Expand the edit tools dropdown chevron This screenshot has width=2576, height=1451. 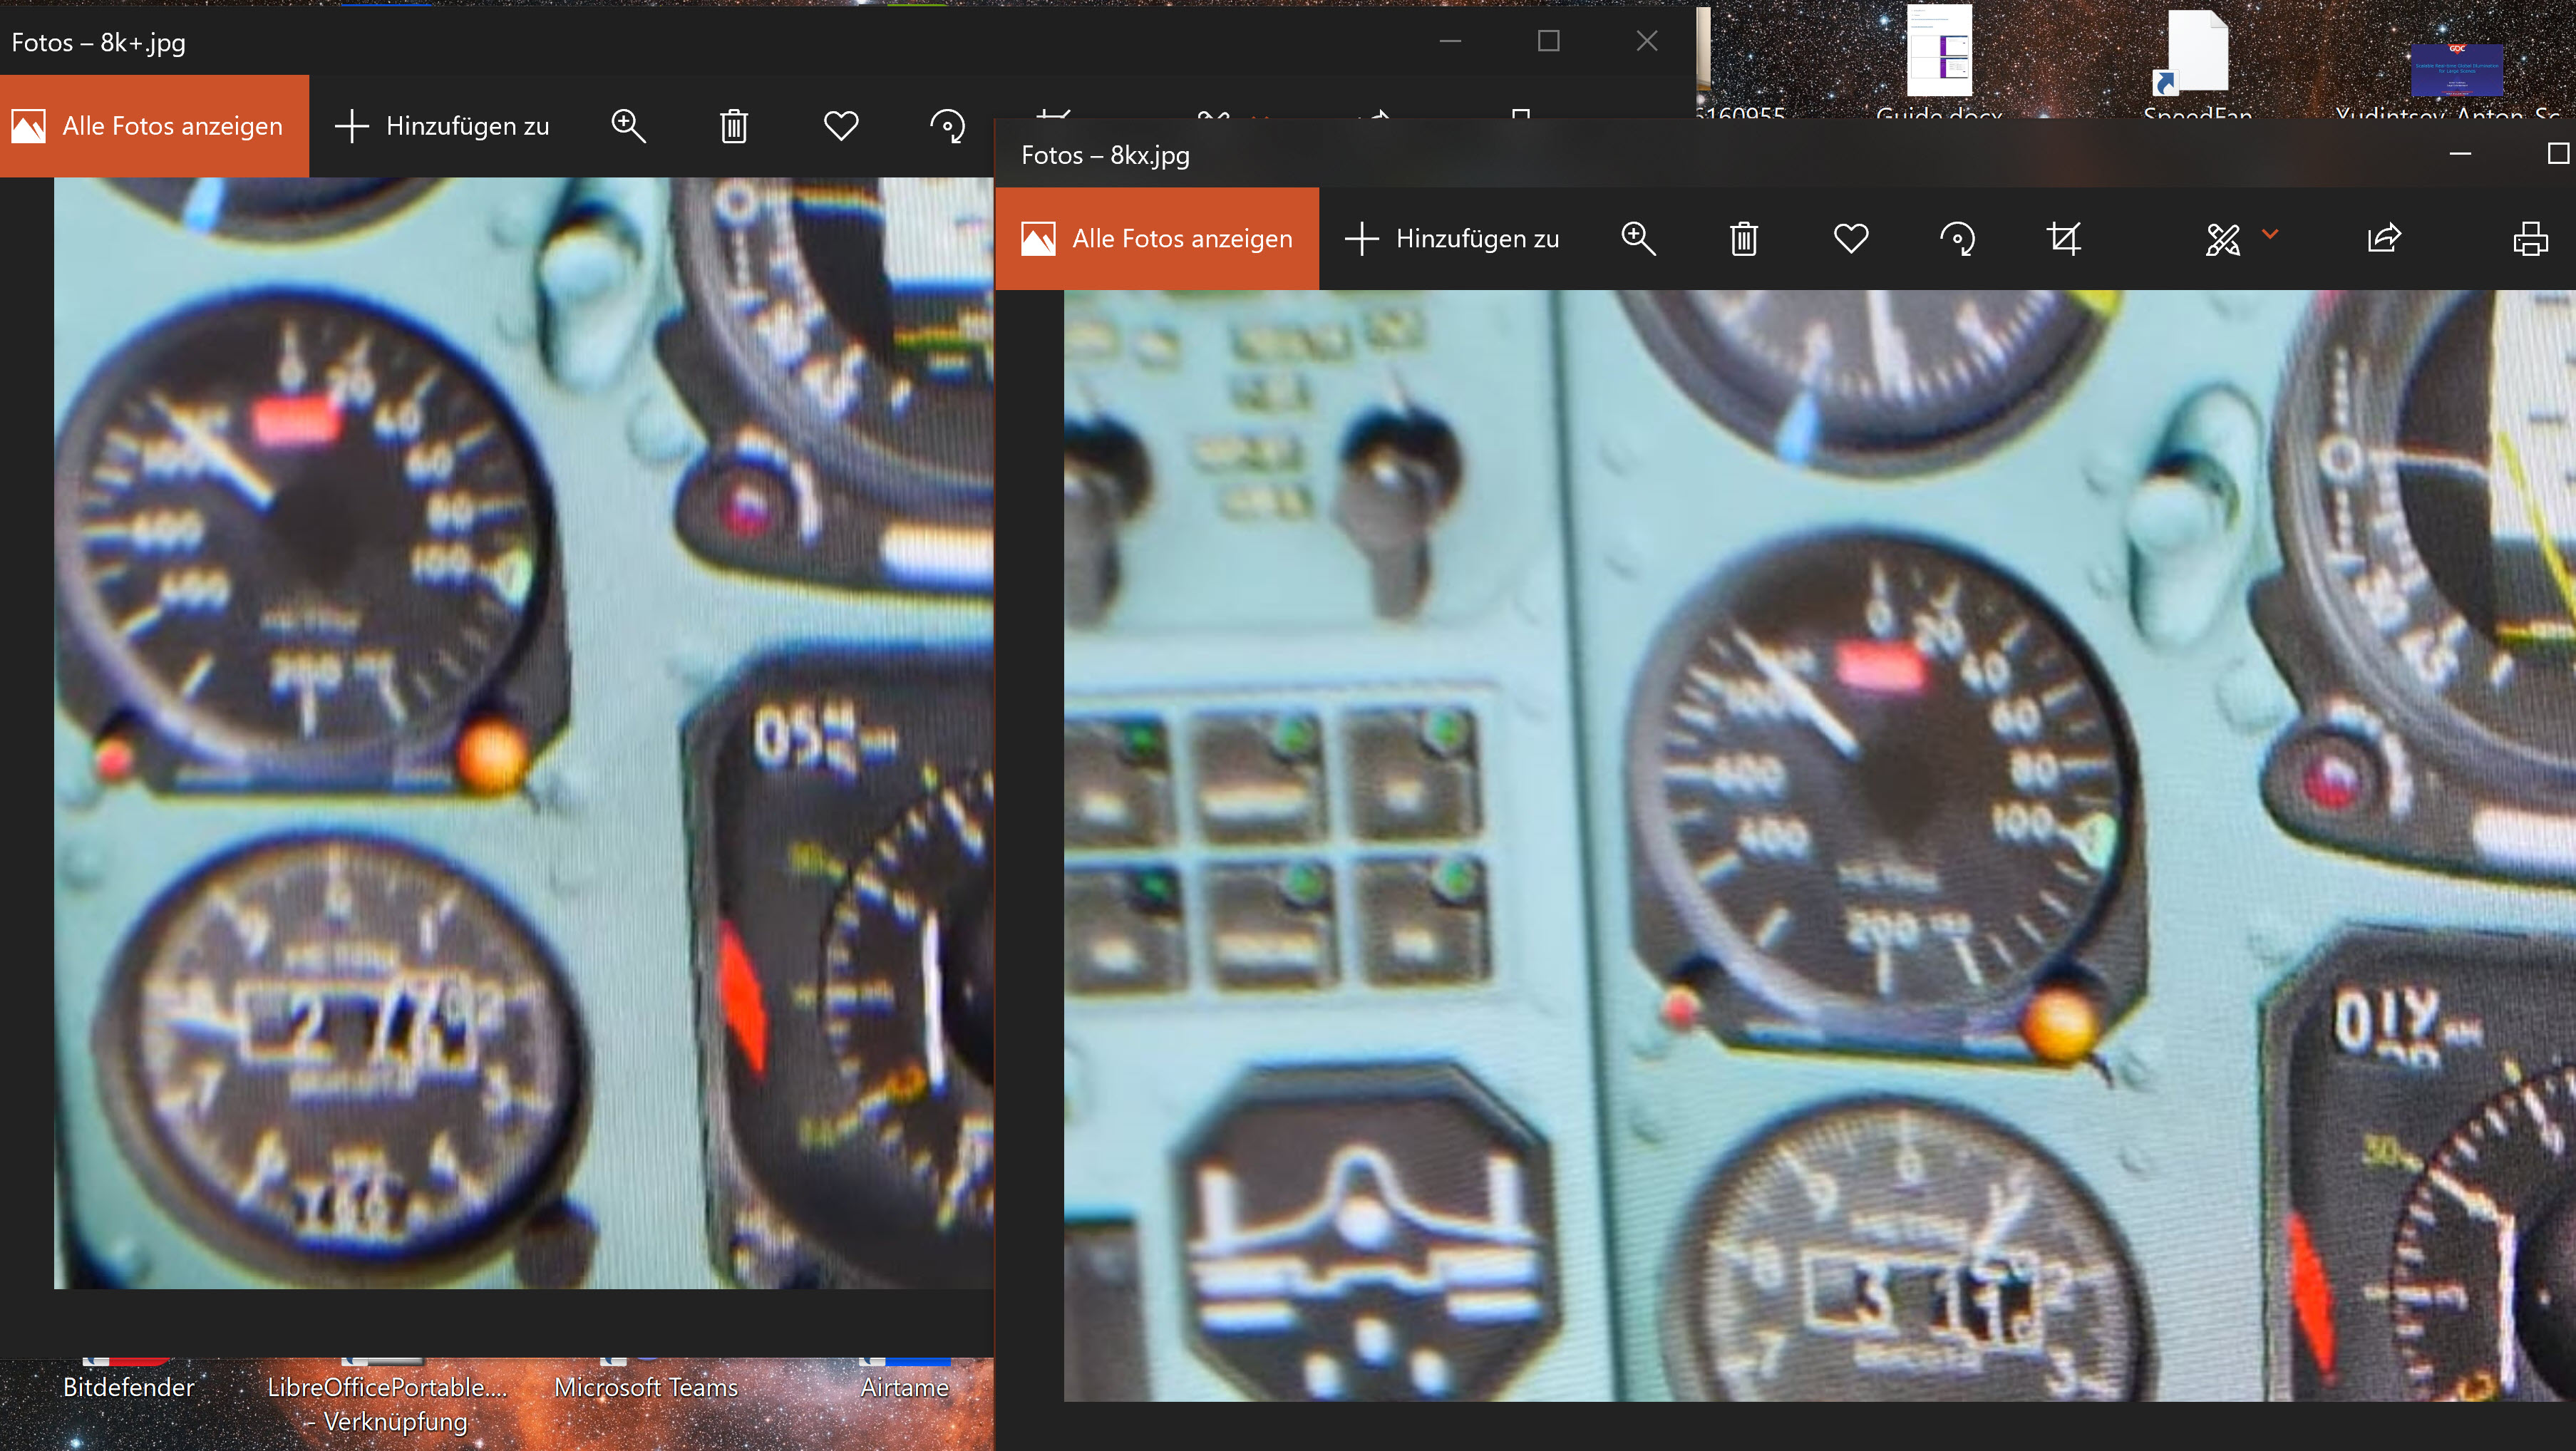pos(2270,234)
